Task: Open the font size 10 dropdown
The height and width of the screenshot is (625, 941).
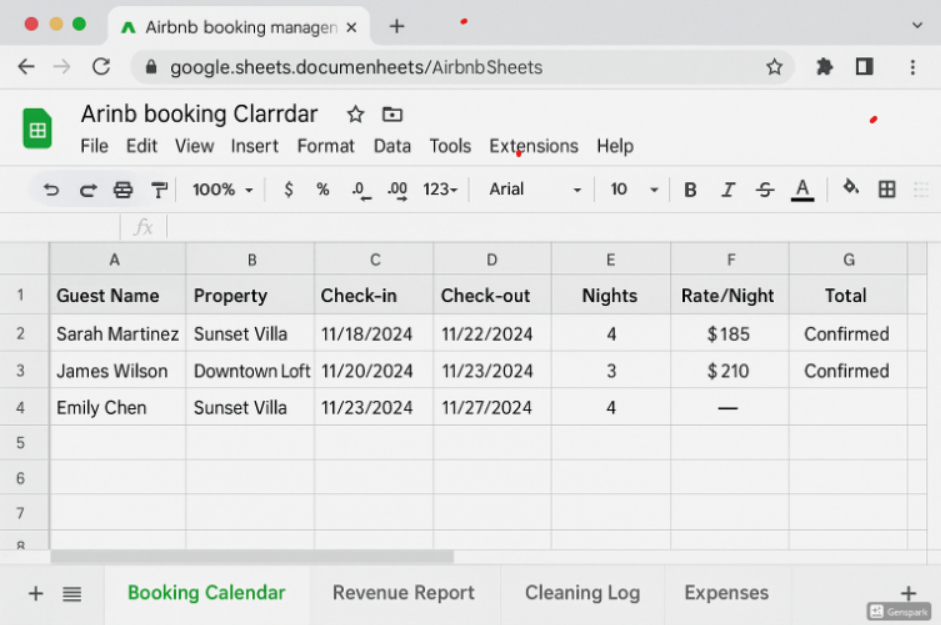Action: (634, 190)
